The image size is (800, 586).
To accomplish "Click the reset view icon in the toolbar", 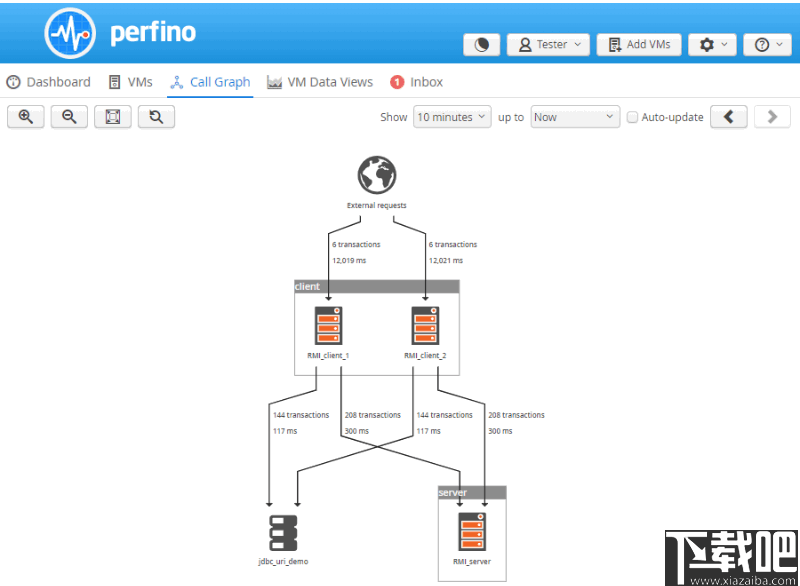I will click(x=154, y=116).
